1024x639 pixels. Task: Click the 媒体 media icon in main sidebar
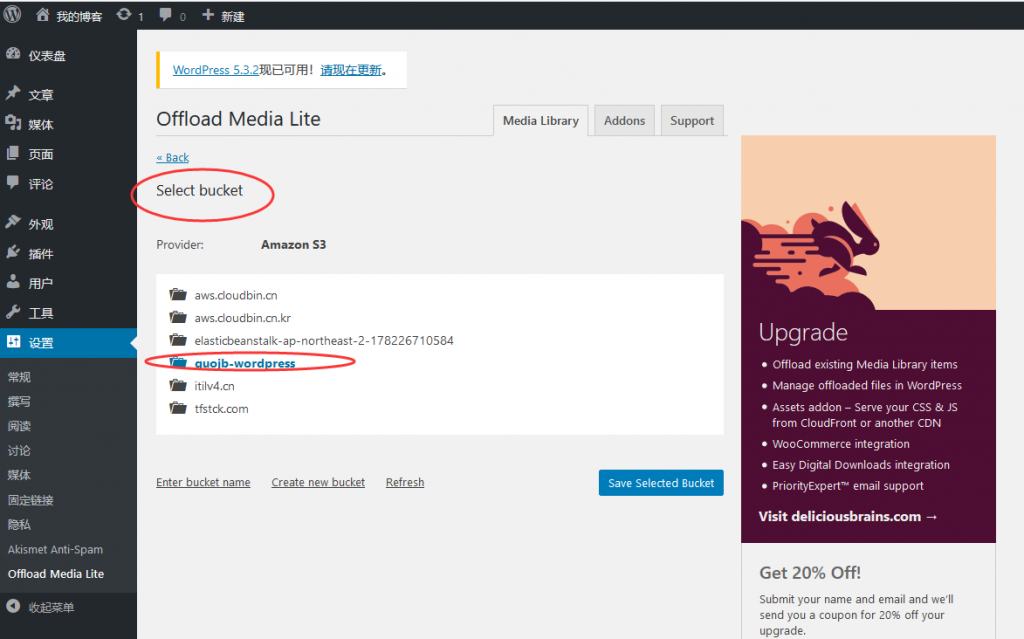pos(13,123)
